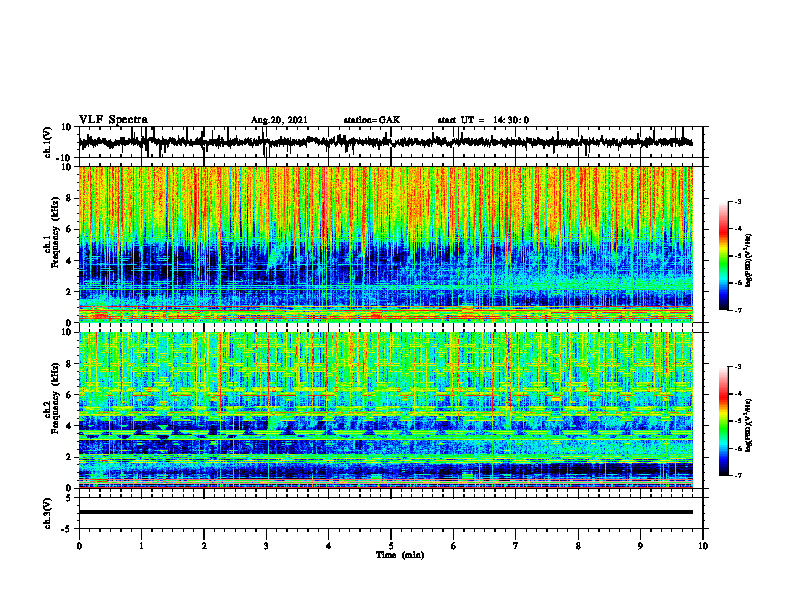Click time axis tick label "3"
Screen dimensions: 792x612
coord(266,546)
